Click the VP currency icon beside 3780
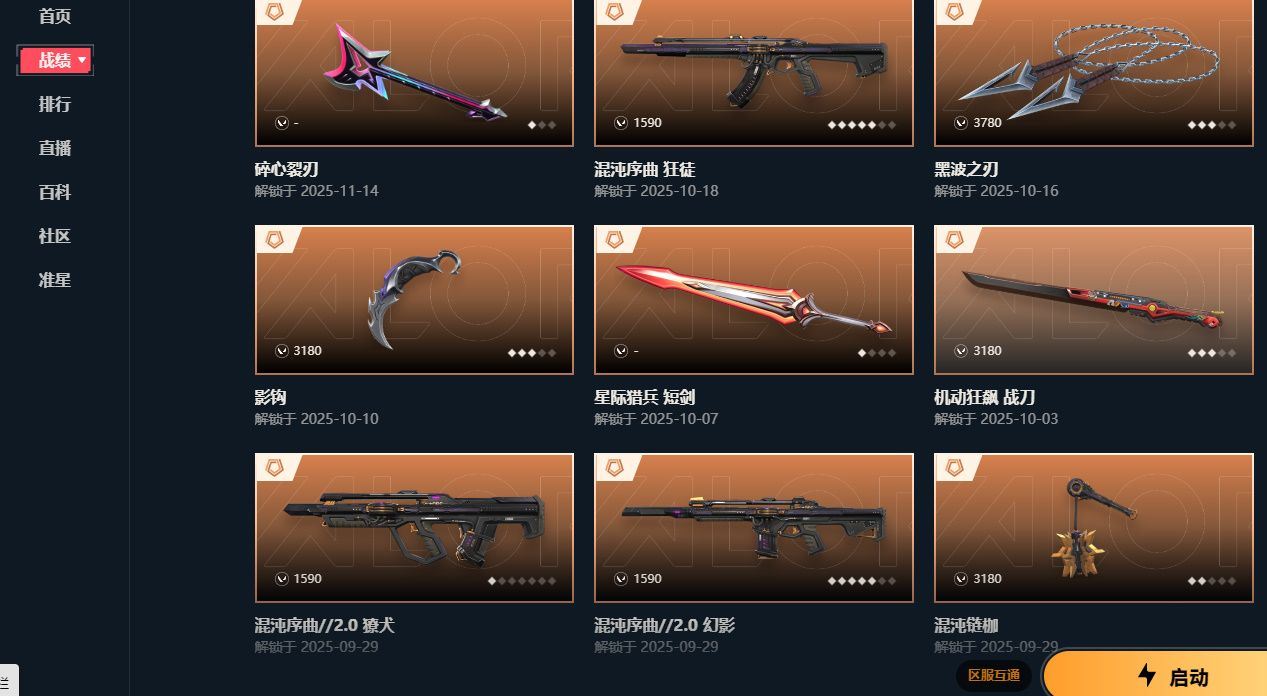Image resolution: width=1267 pixels, height=696 pixels. tap(961, 123)
